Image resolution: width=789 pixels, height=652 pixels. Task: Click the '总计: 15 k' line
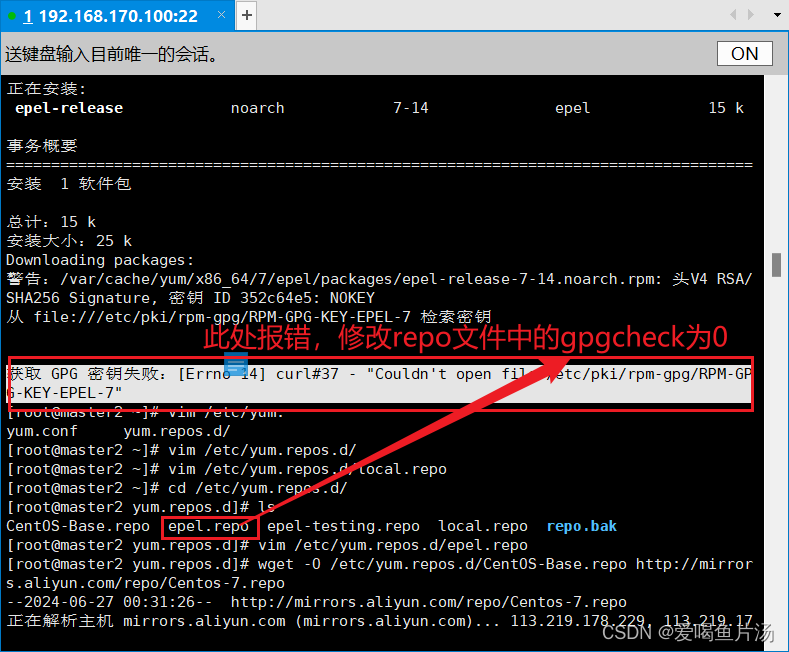(51, 222)
